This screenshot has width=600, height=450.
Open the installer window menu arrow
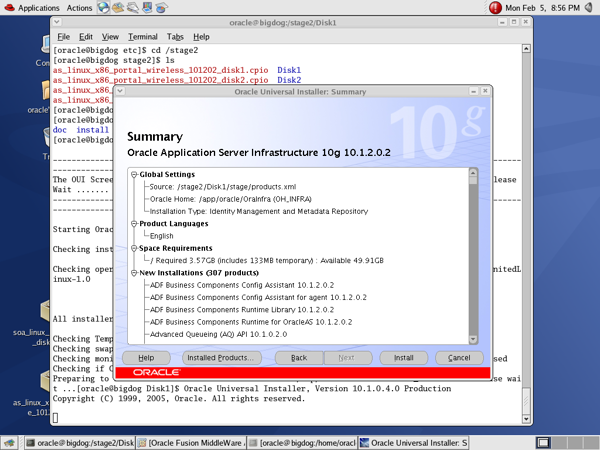pos(121,91)
